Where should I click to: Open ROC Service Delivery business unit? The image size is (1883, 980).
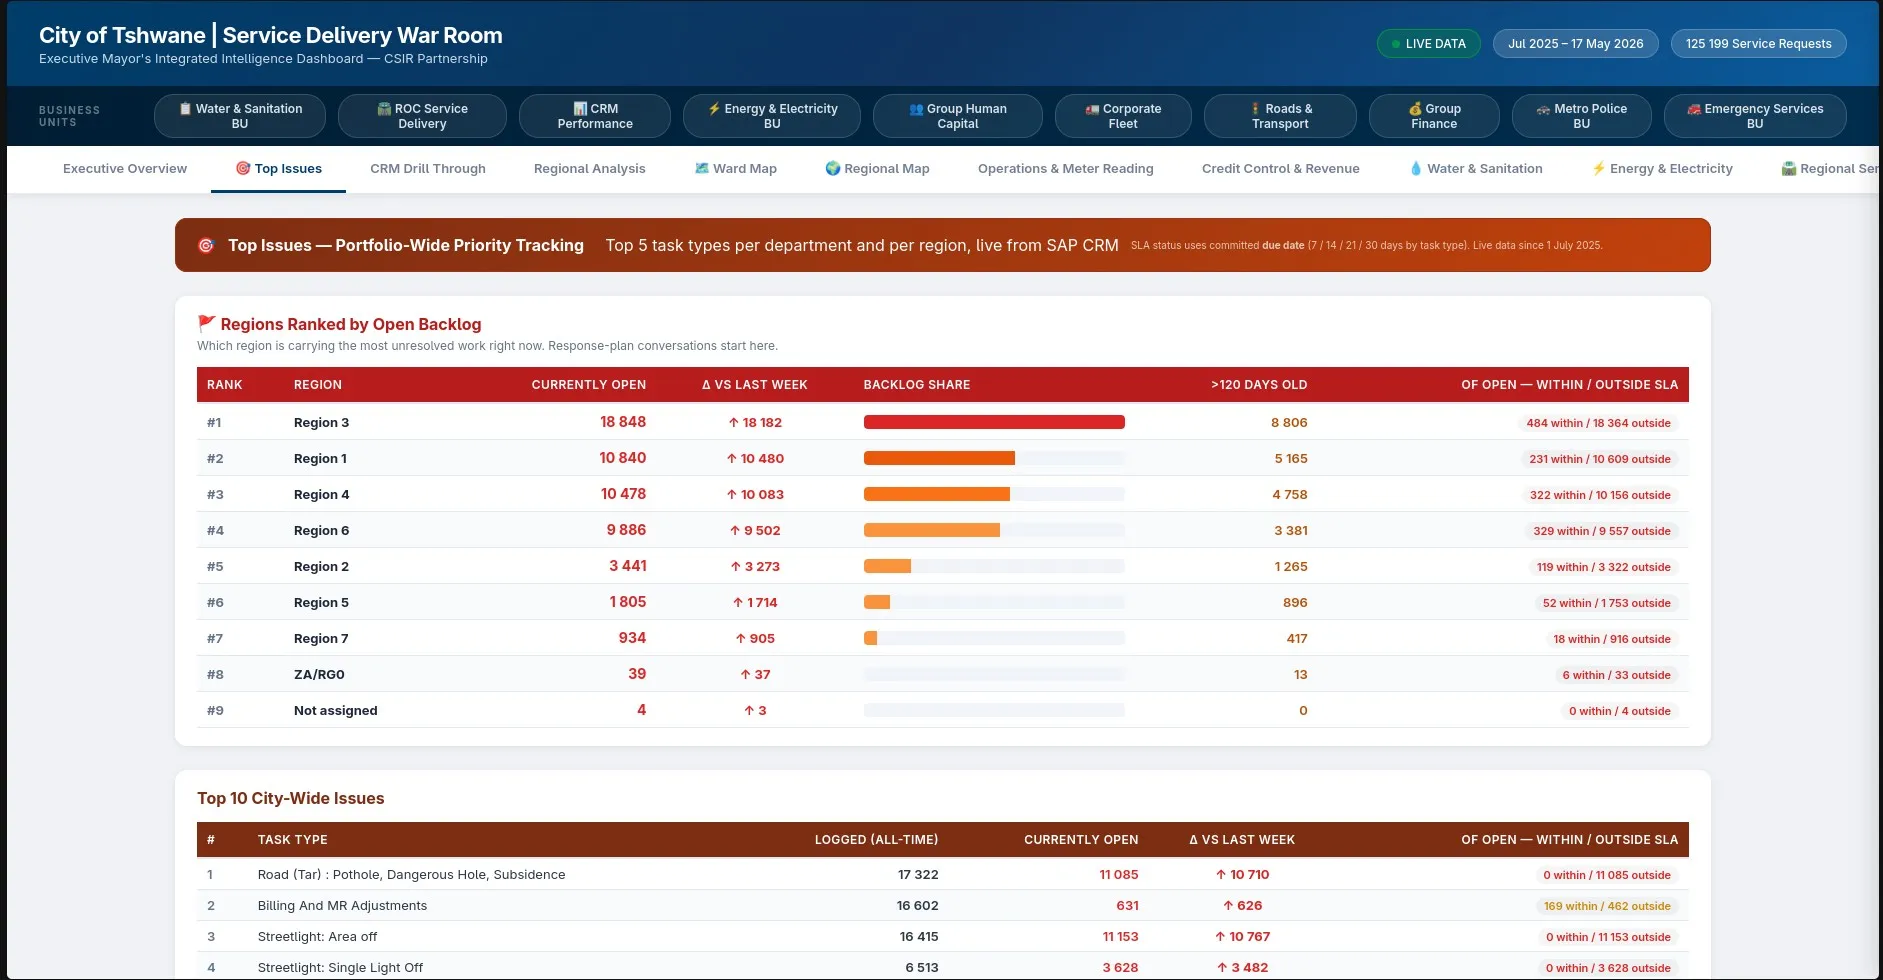pyautogui.click(x=422, y=116)
